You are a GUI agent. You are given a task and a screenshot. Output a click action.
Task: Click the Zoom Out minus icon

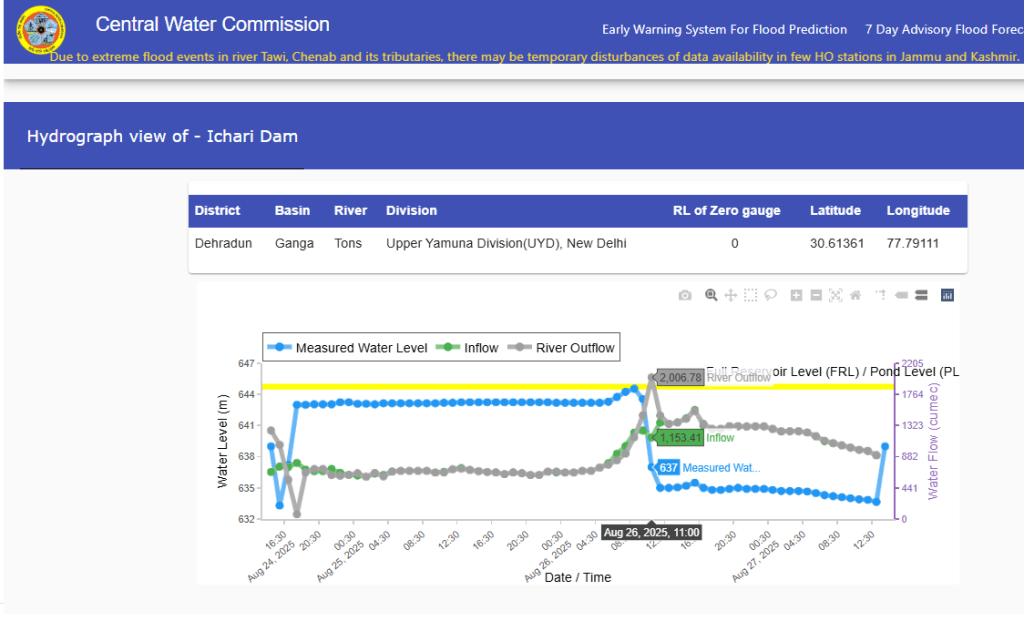(816, 295)
